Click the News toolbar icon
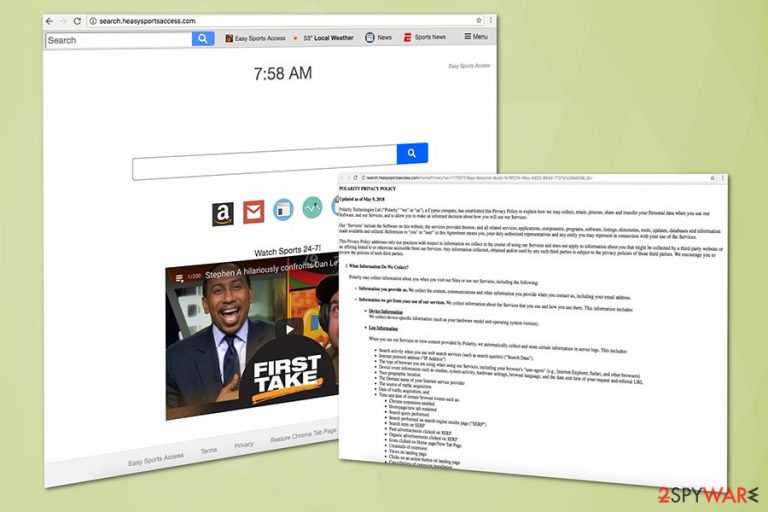The width and height of the screenshot is (768, 512). [370, 37]
